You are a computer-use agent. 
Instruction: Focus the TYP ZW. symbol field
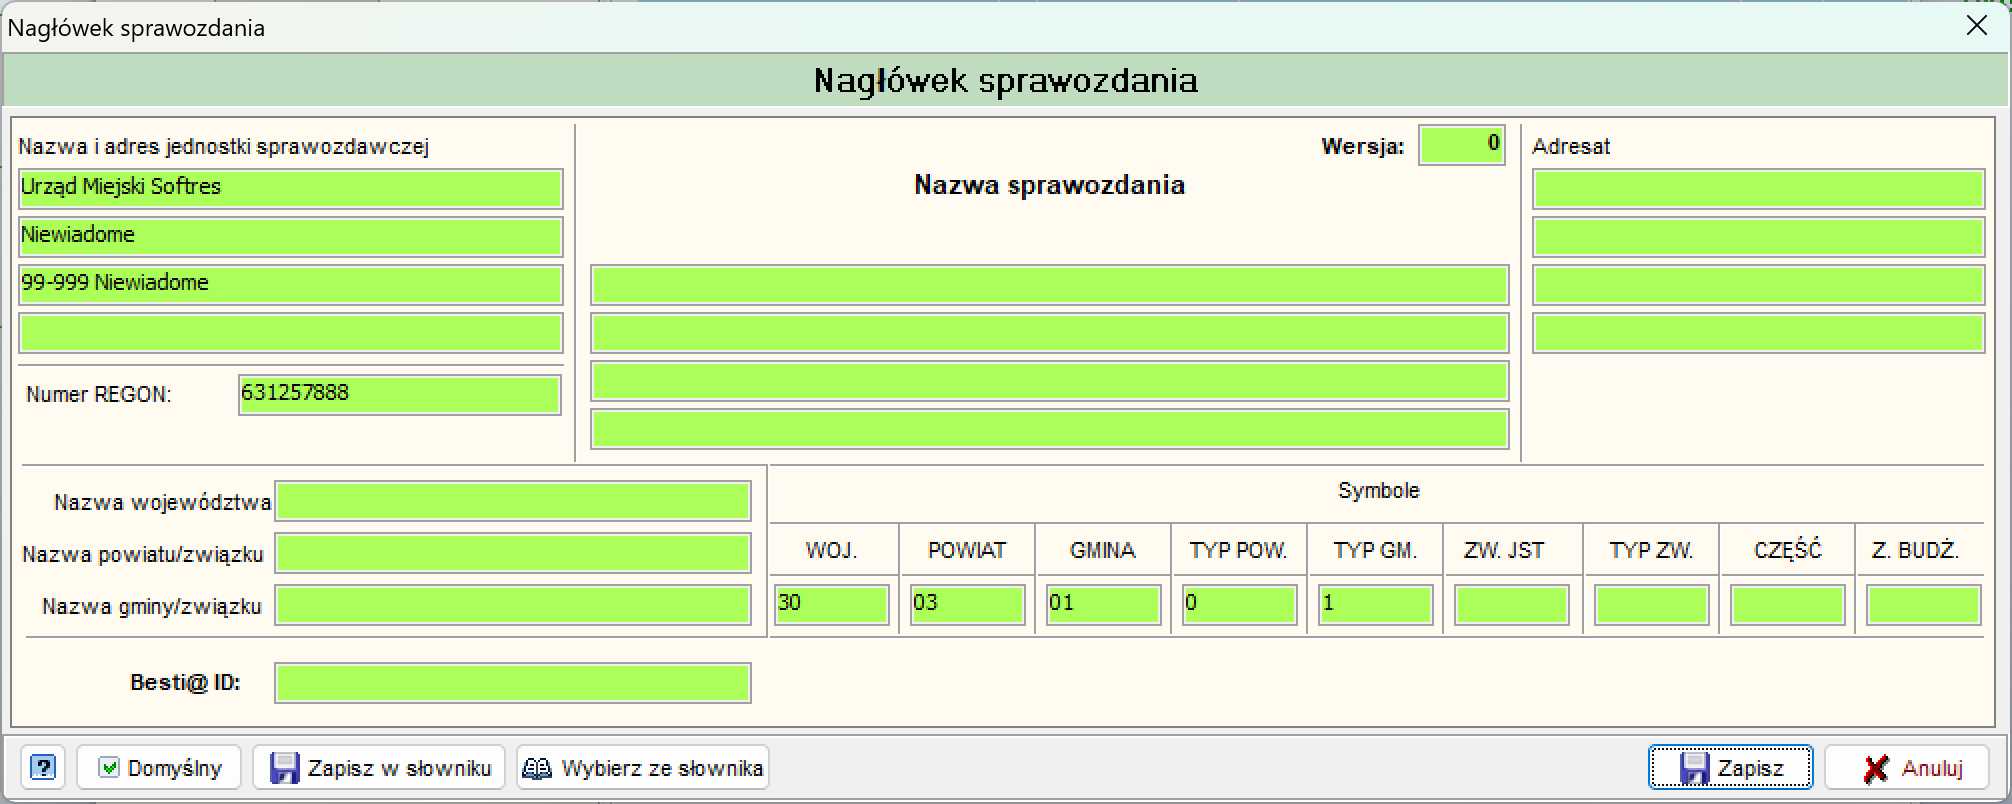tap(1651, 605)
